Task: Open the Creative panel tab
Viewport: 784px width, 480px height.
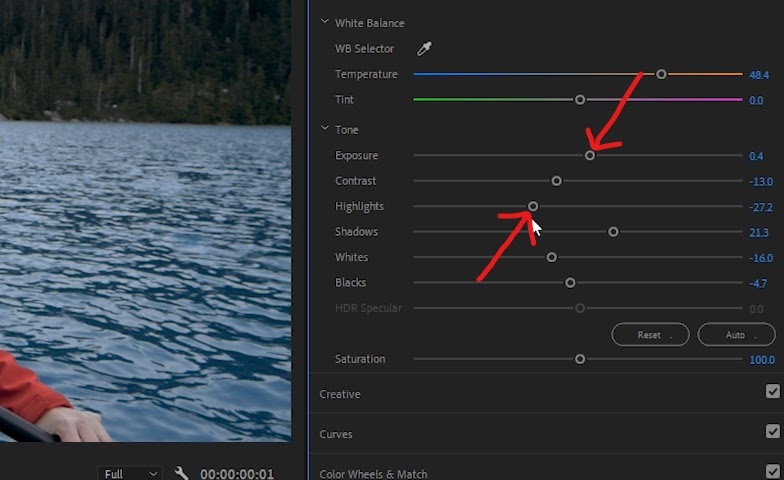Action: pyautogui.click(x=340, y=394)
